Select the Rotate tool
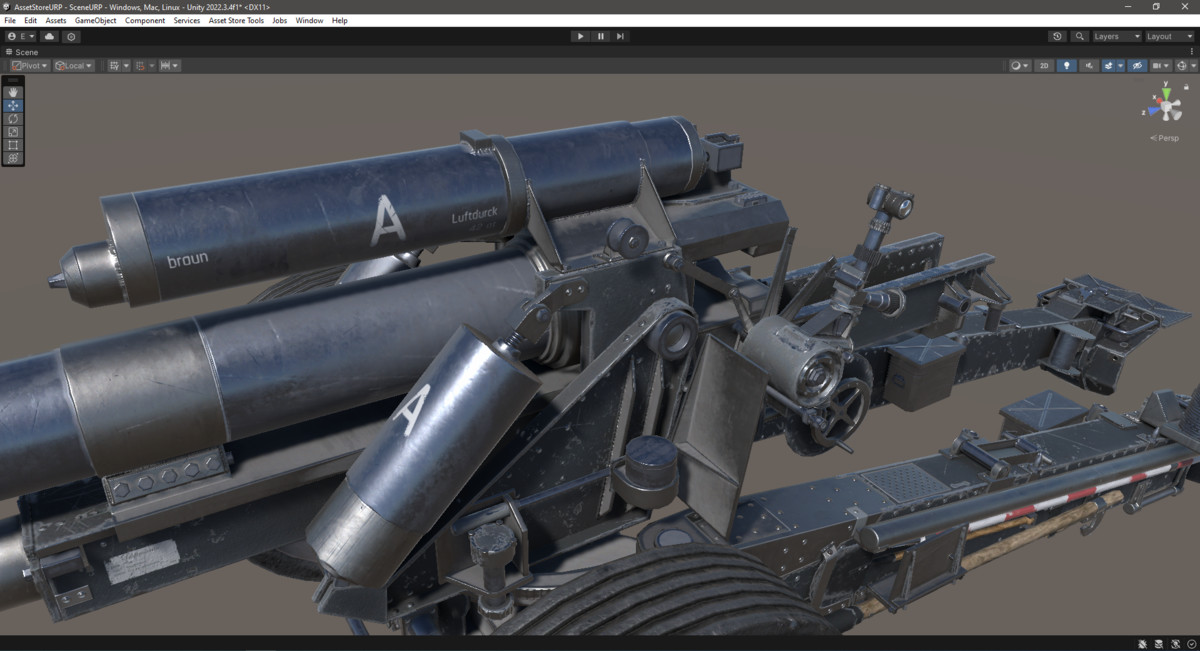The width and height of the screenshot is (1200, 651). coord(13,118)
